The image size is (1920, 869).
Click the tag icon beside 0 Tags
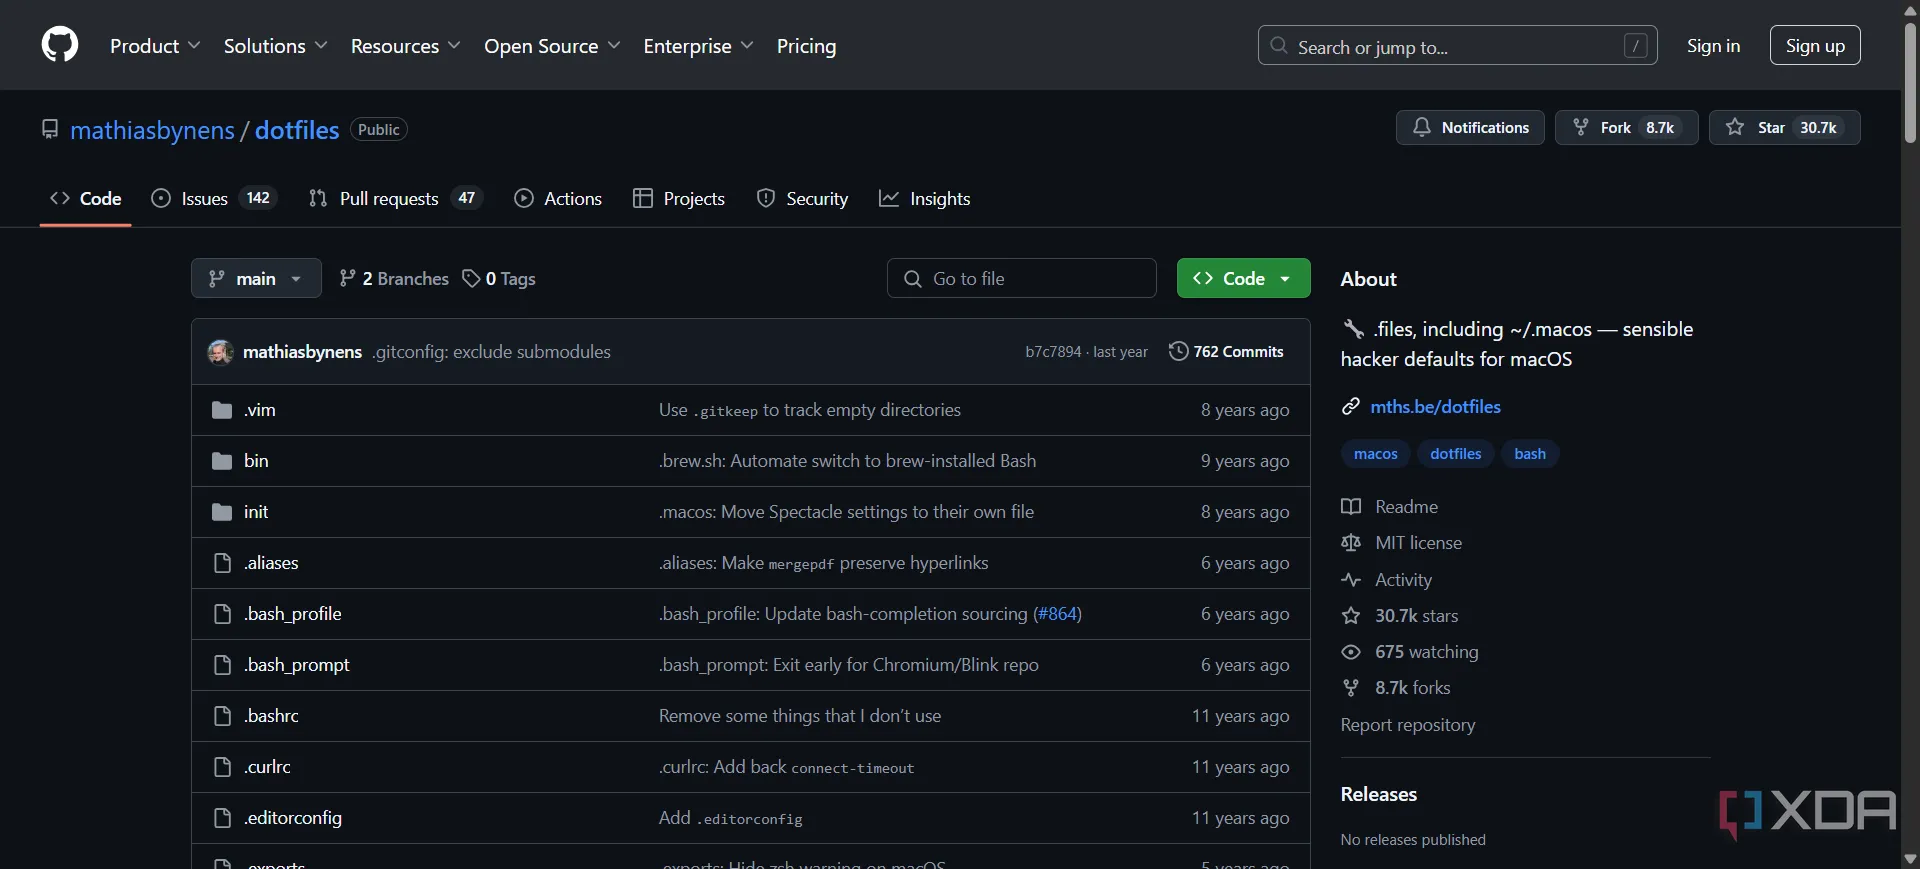(471, 279)
